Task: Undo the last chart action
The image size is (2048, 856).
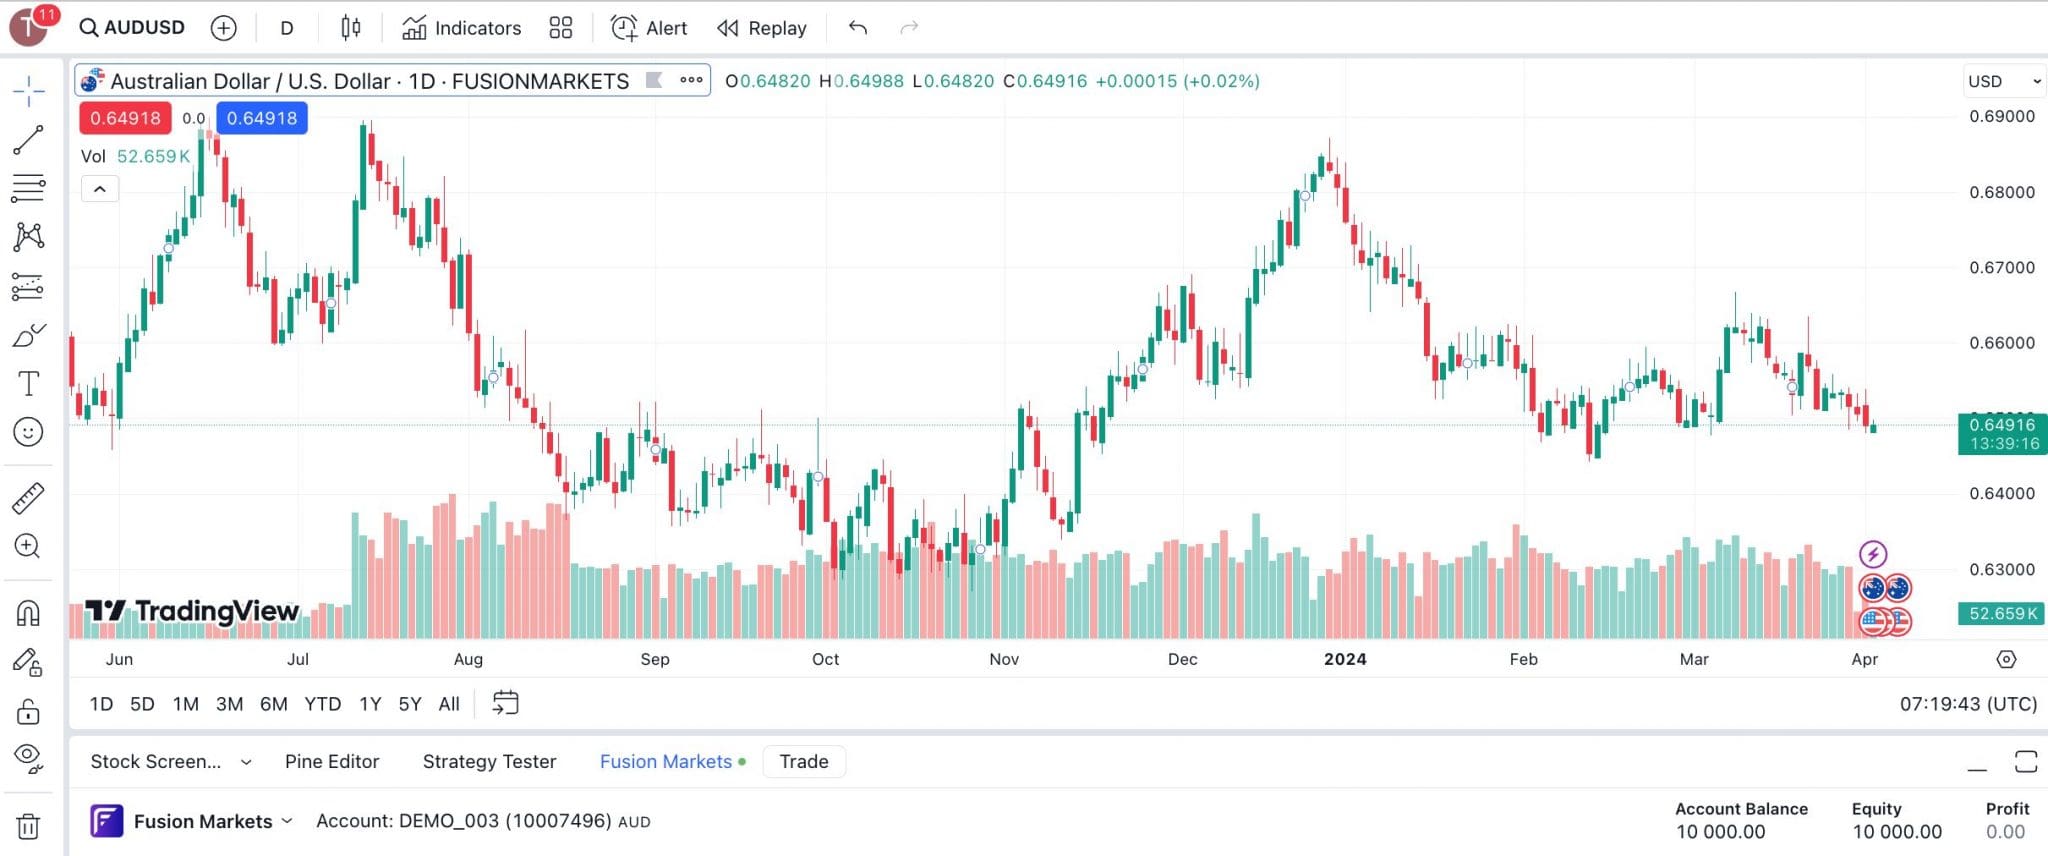Action: (x=858, y=28)
